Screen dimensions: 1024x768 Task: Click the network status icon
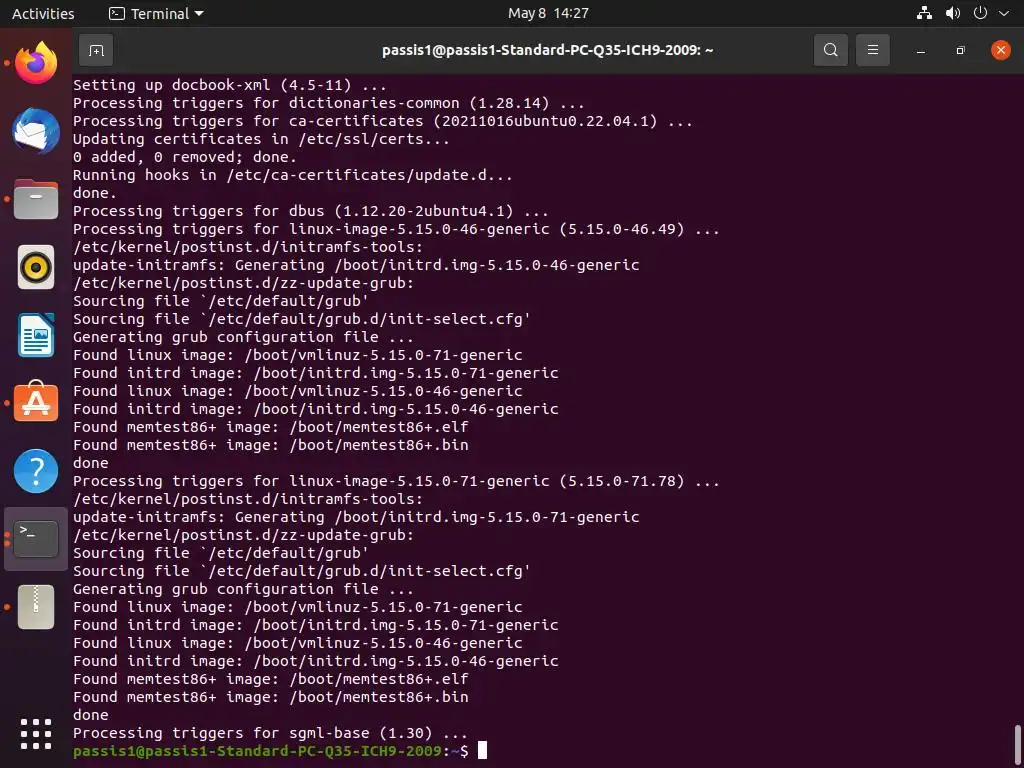(x=924, y=13)
